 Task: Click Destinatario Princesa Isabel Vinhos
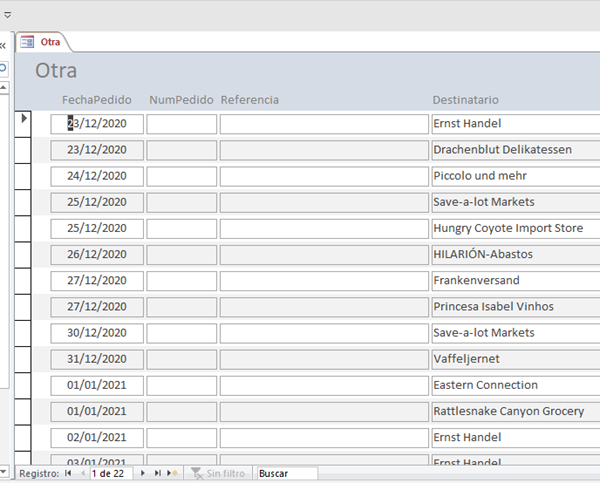click(516, 307)
